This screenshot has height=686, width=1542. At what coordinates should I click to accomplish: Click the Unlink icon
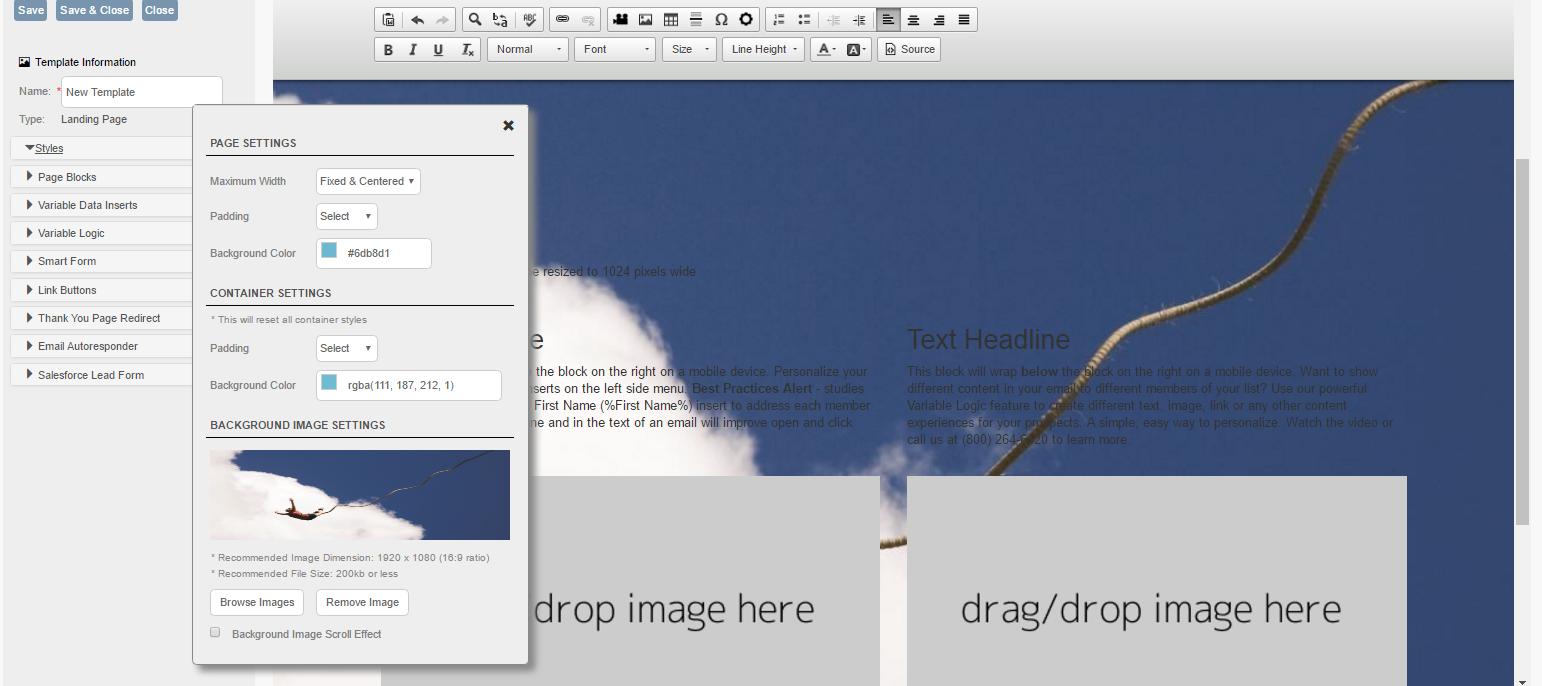point(588,20)
